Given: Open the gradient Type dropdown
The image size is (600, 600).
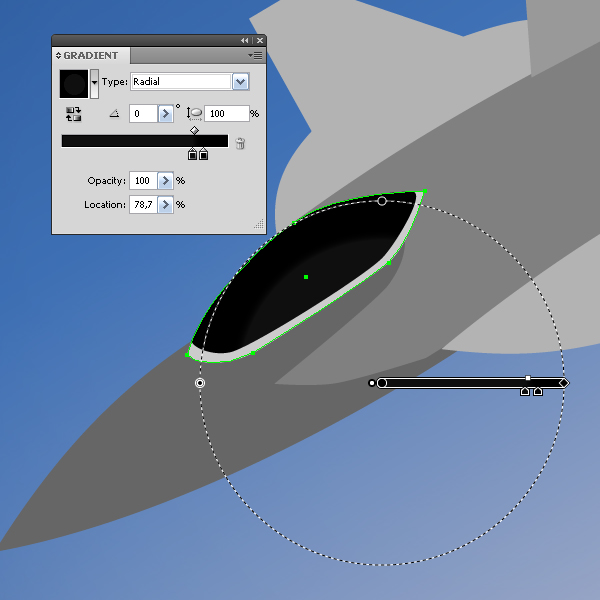Looking at the screenshot, I should (x=241, y=82).
